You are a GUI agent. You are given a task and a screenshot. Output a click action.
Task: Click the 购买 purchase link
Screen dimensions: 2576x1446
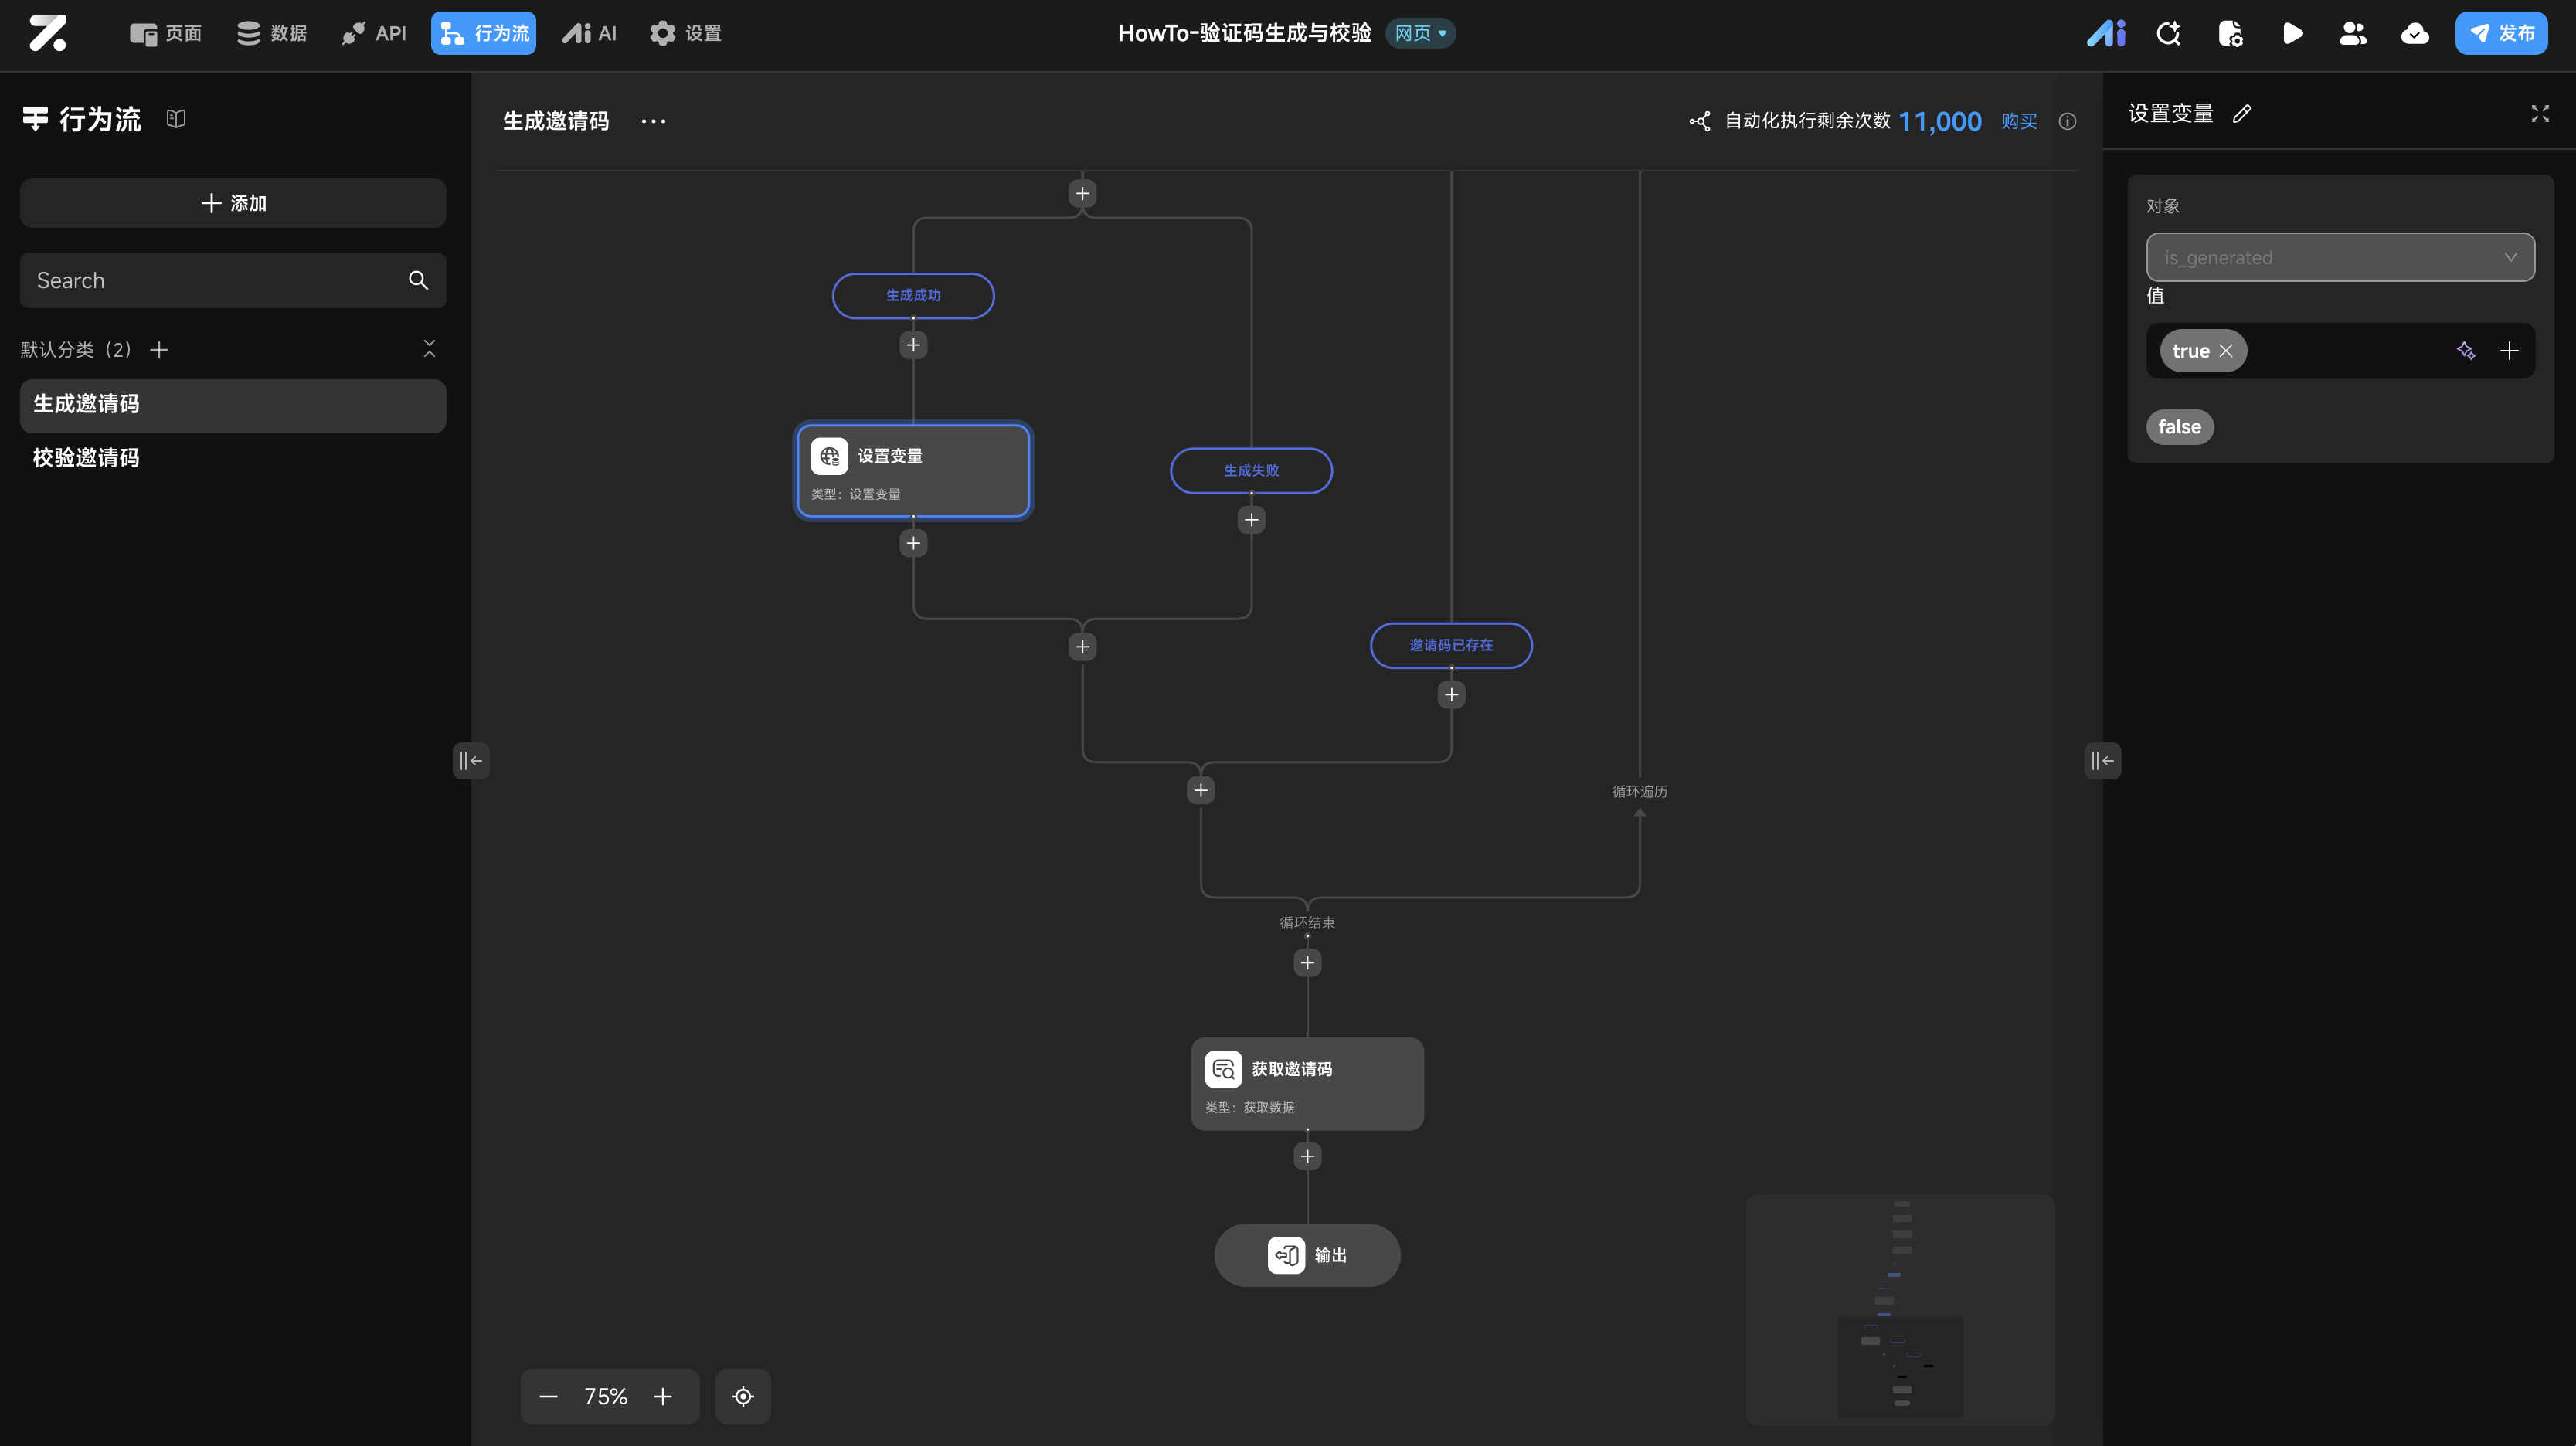click(x=2018, y=121)
